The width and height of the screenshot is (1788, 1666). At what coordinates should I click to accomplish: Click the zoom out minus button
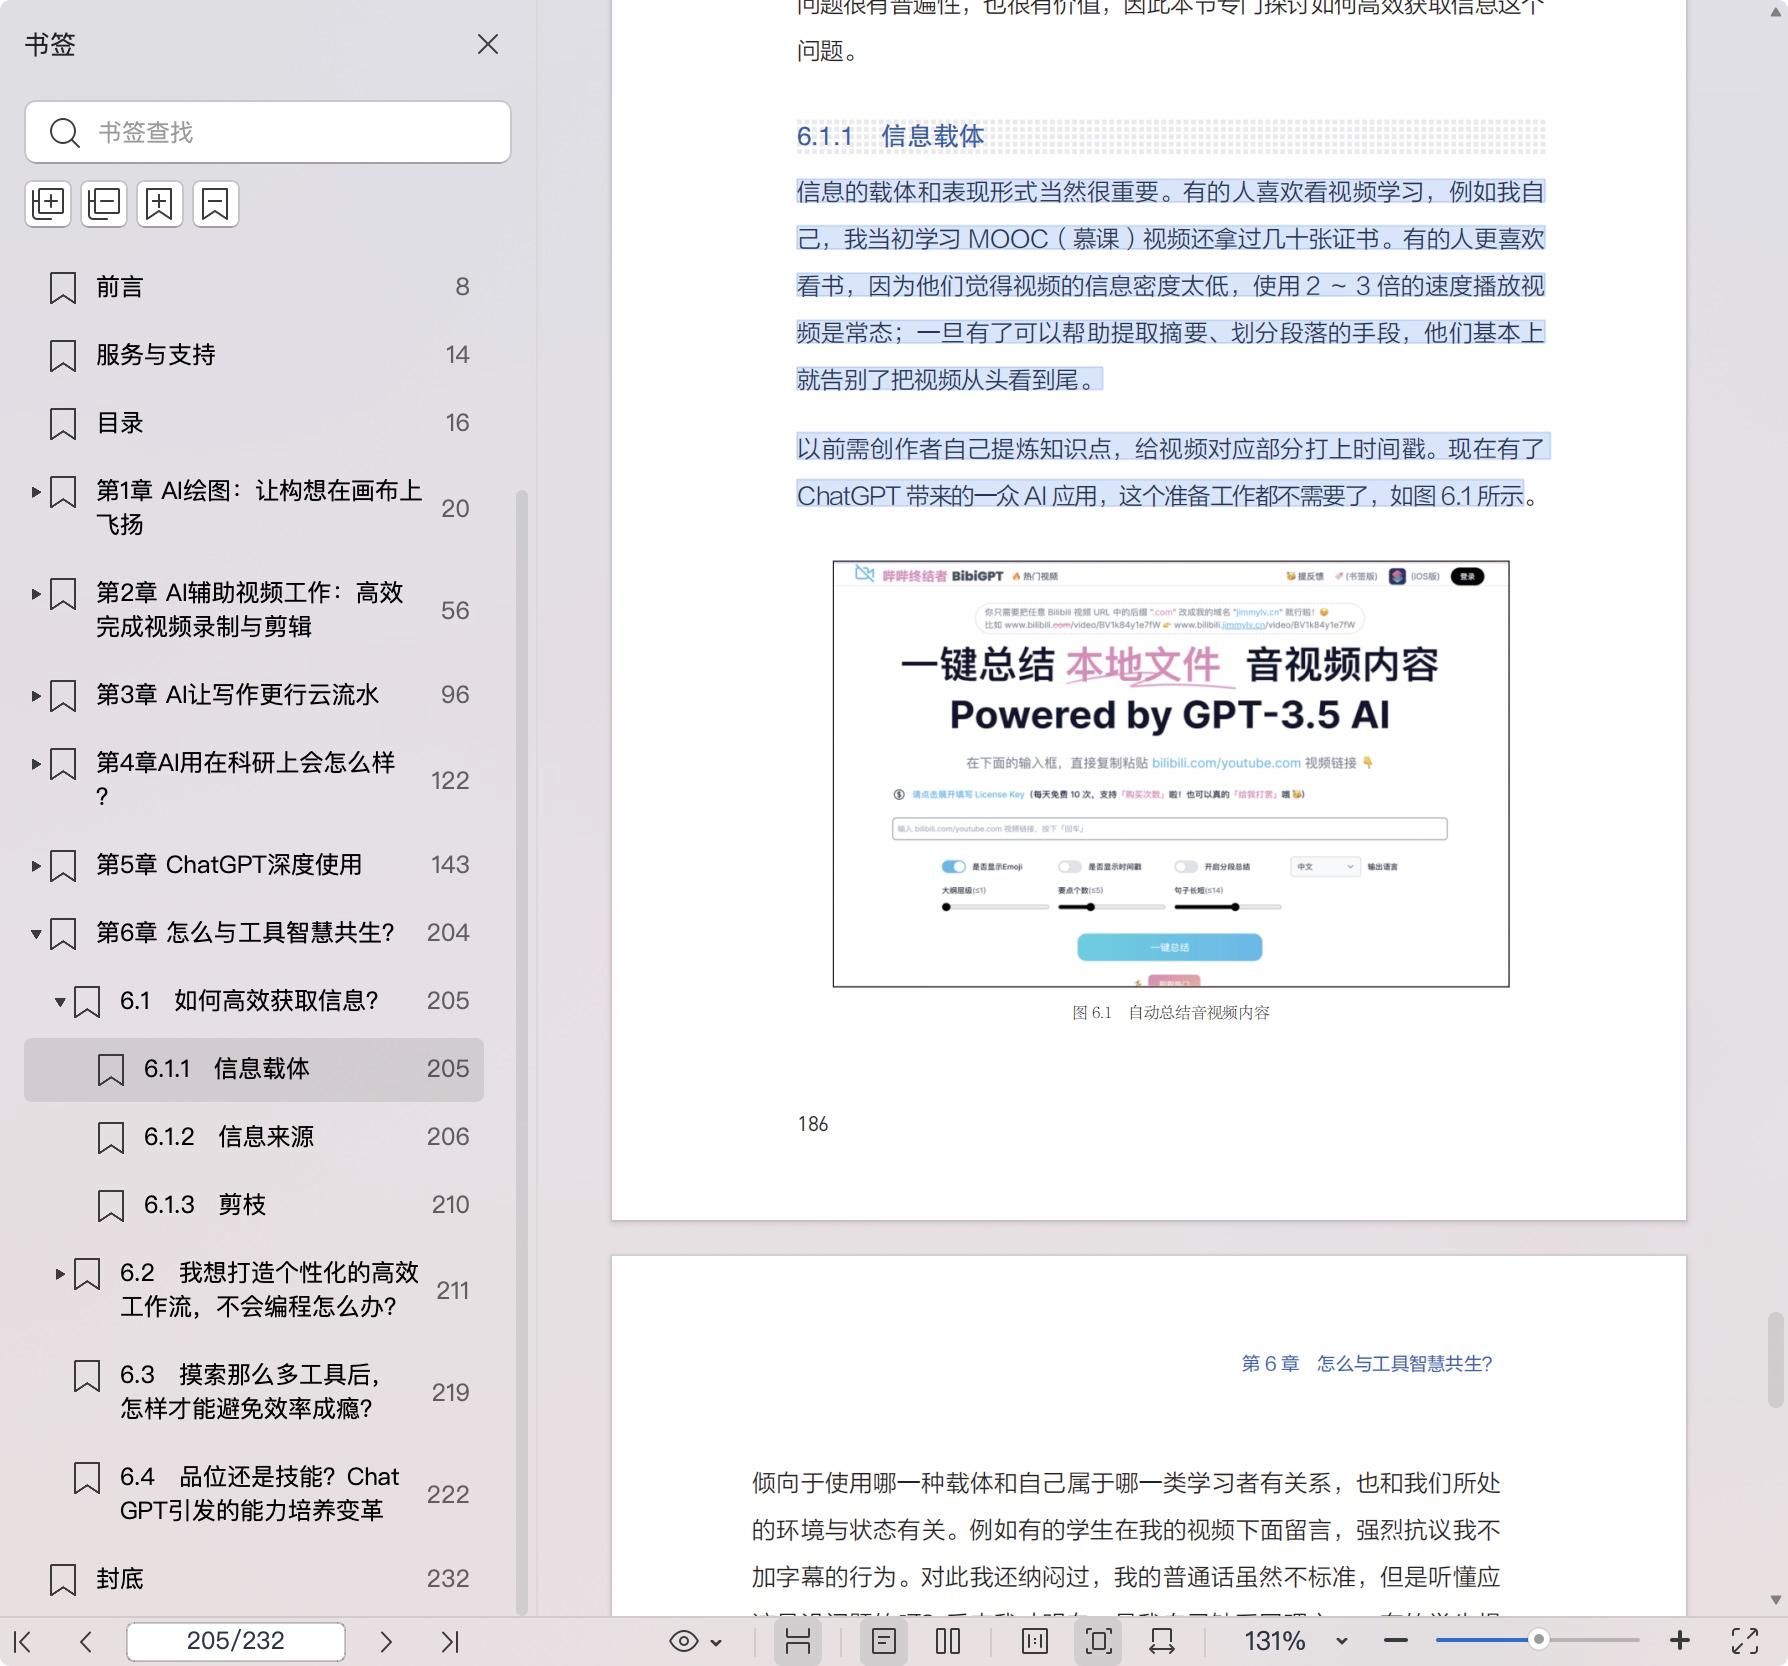click(1396, 1641)
